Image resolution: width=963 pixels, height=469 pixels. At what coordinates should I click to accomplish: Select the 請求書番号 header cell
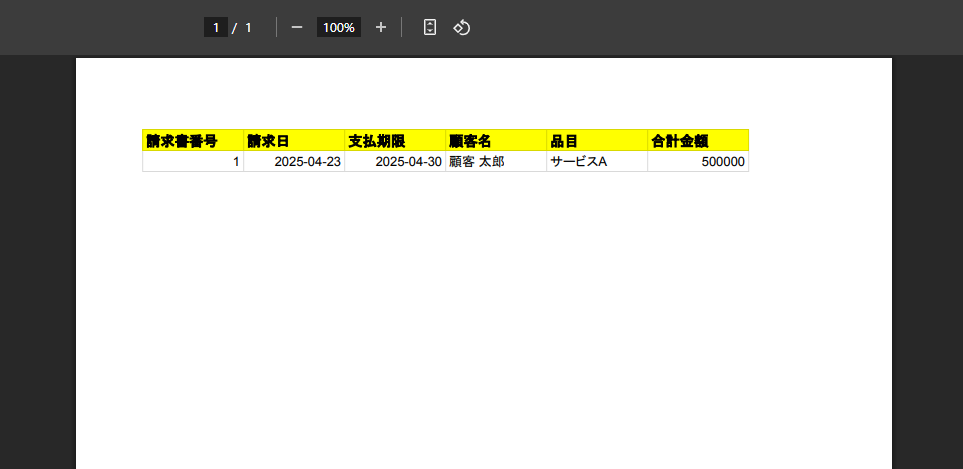[x=193, y=141]
